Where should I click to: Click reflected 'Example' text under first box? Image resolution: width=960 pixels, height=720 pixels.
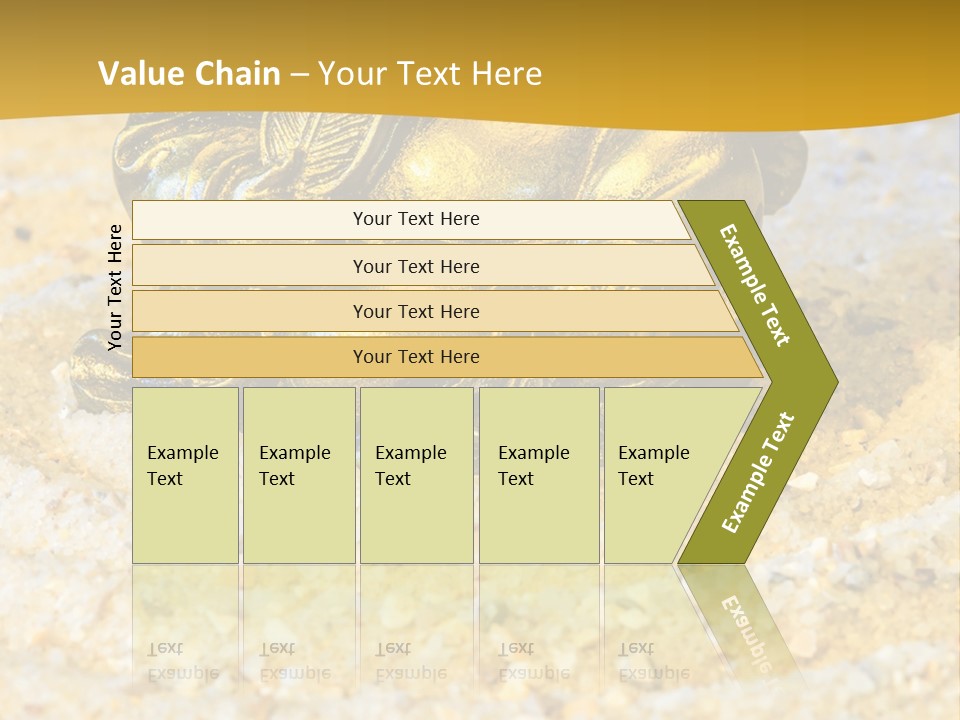[x=183, y=674]
